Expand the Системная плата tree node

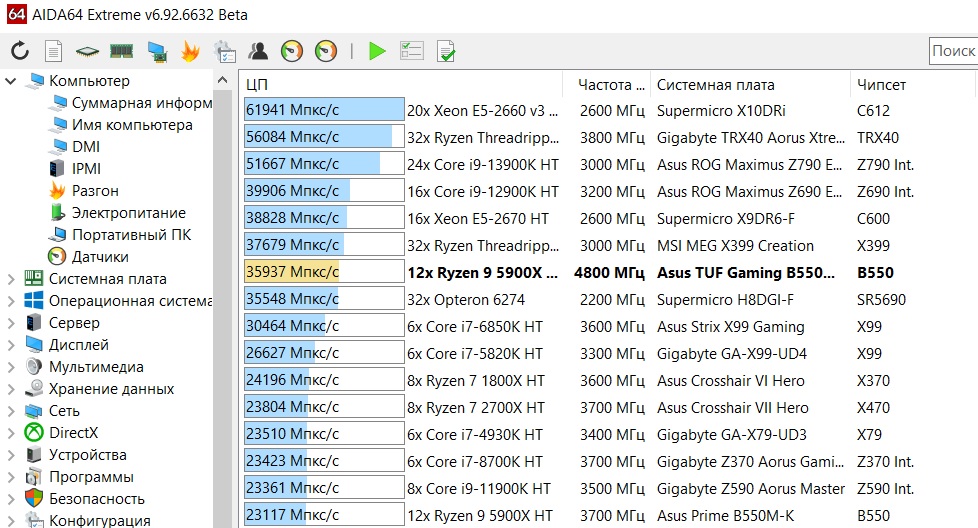11,279
